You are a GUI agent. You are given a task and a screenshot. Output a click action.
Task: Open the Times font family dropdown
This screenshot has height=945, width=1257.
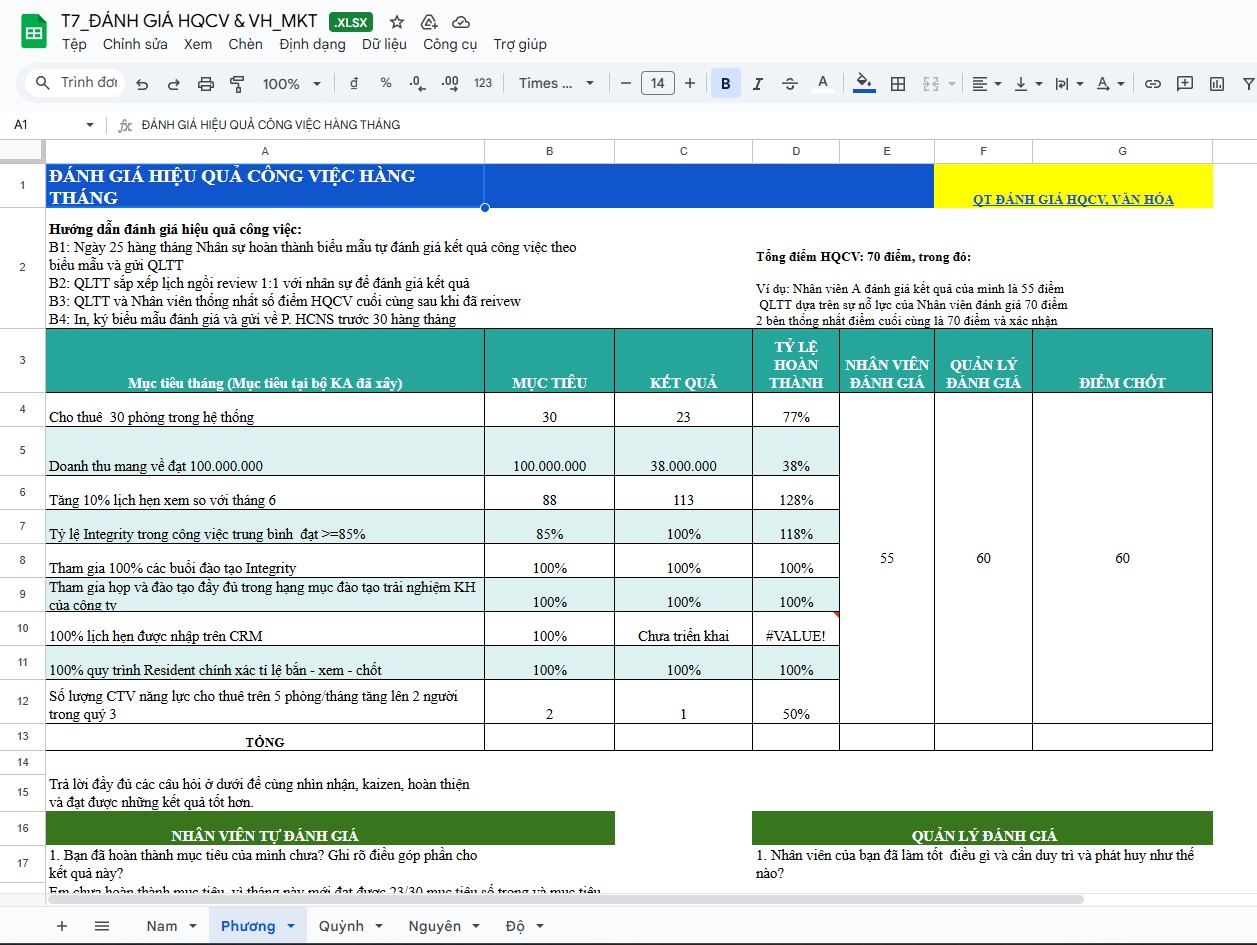556,84
